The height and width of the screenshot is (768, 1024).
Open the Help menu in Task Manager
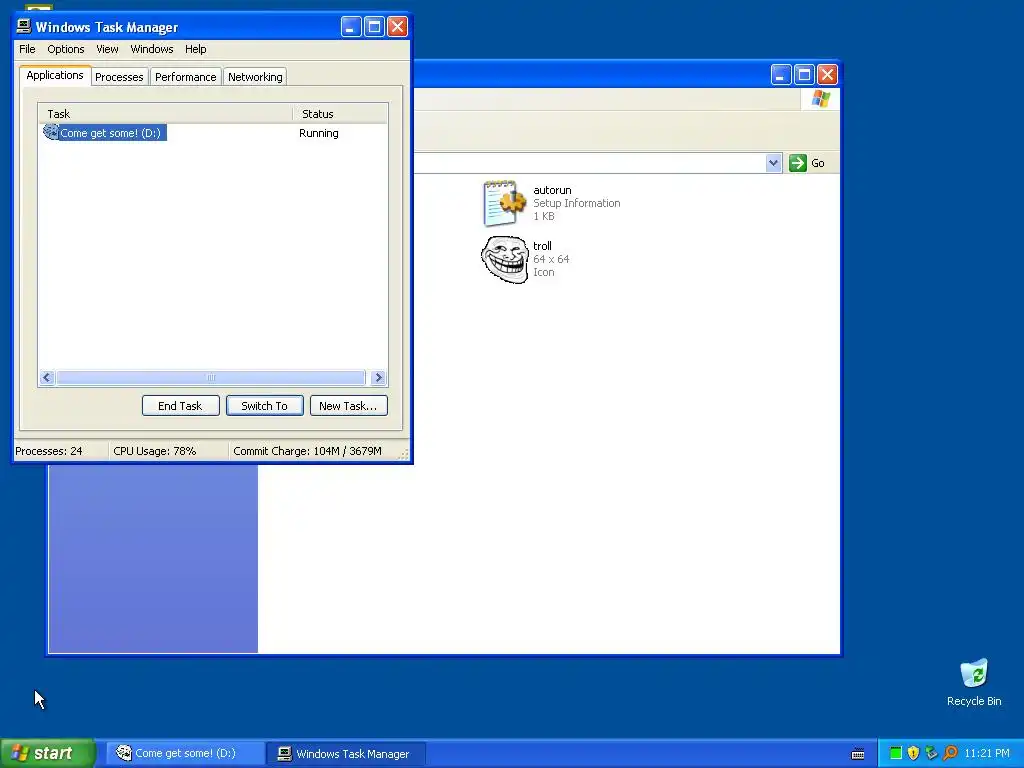point(195,49)
